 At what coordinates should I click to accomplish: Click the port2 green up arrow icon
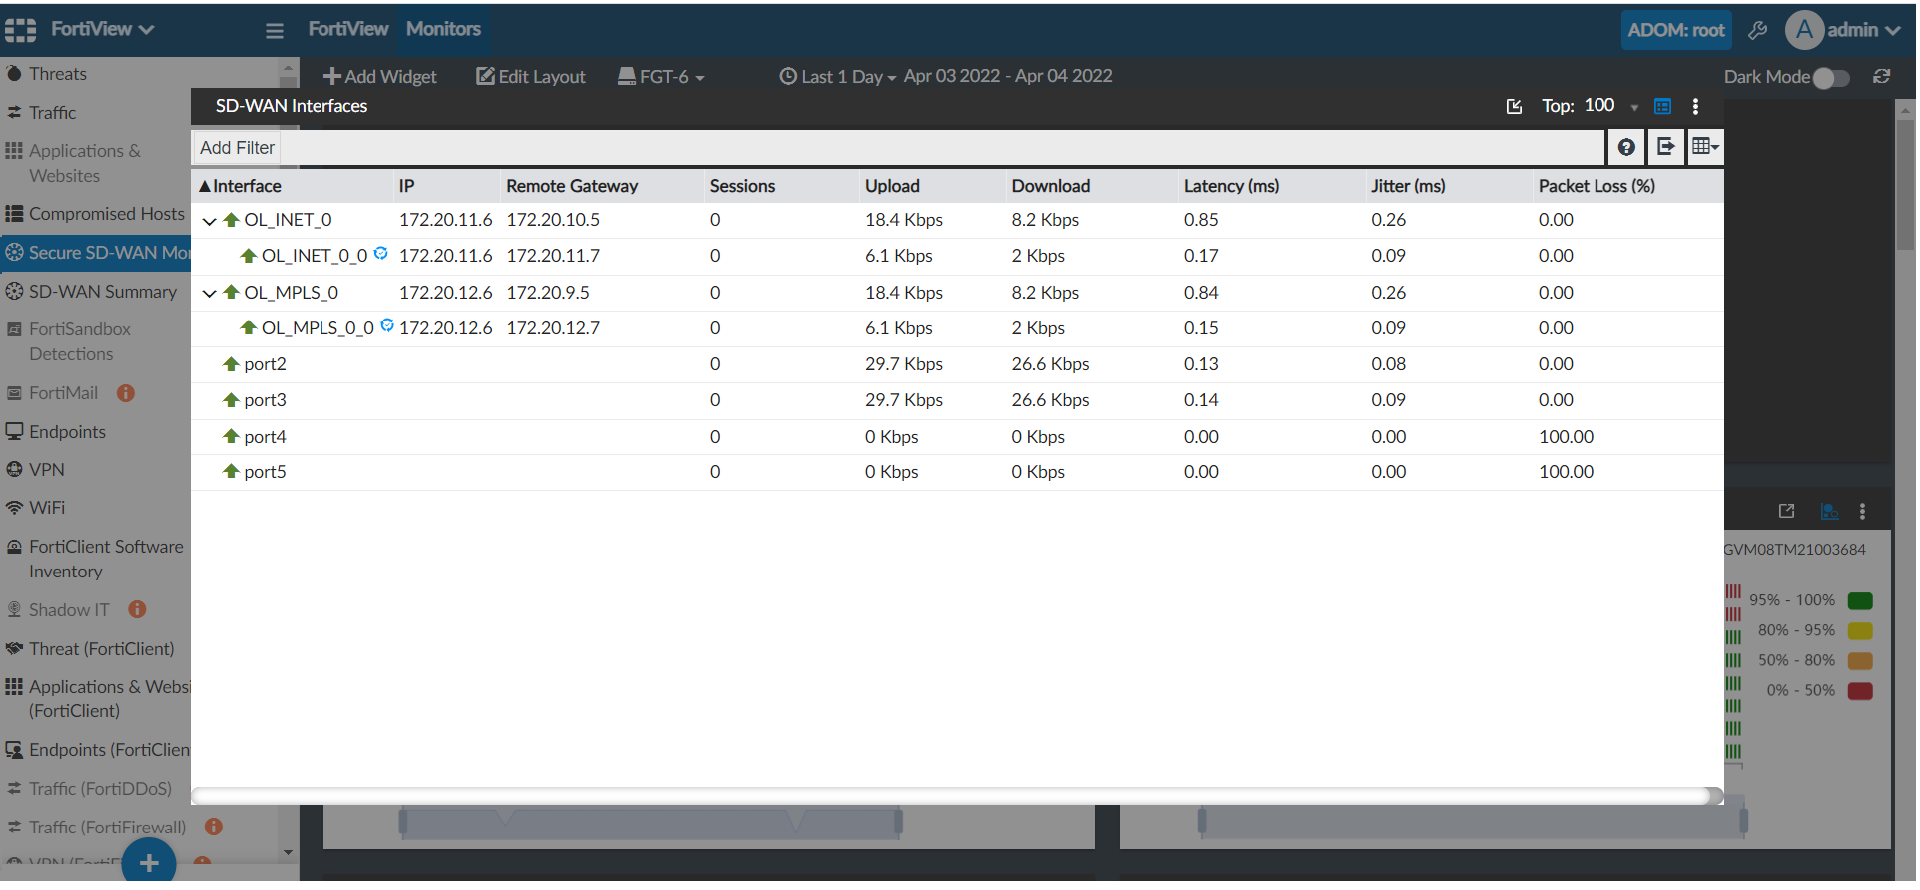click(x=231, y=364)
